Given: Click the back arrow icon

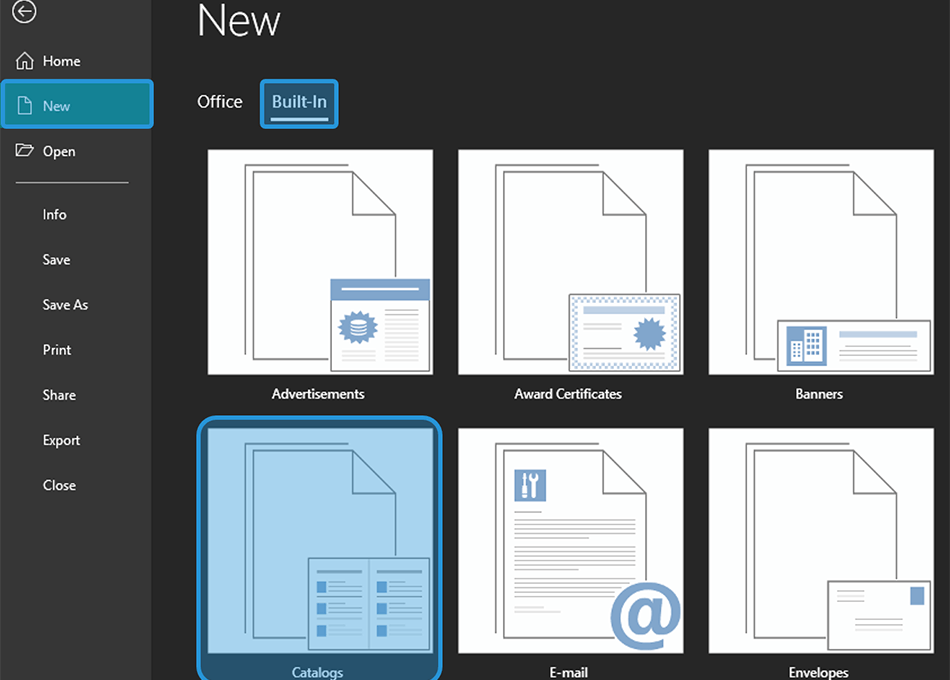Looking at the screenshot, I should point(24,11).
